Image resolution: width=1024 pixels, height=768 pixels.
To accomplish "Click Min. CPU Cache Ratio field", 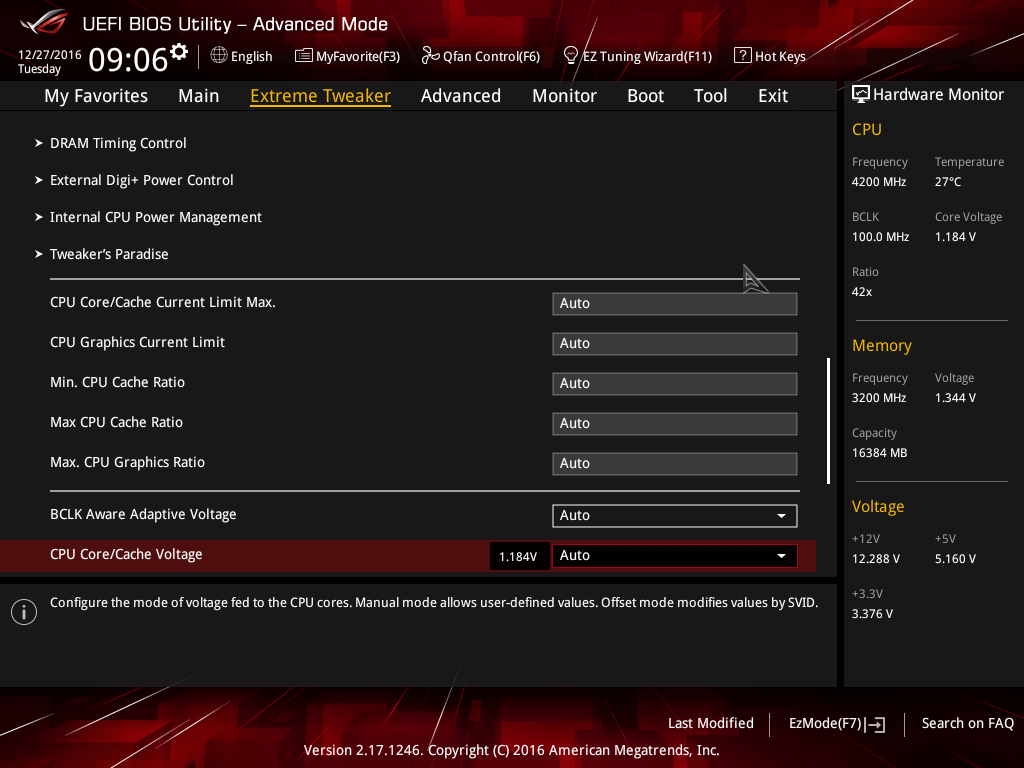I will click(675, 383).
